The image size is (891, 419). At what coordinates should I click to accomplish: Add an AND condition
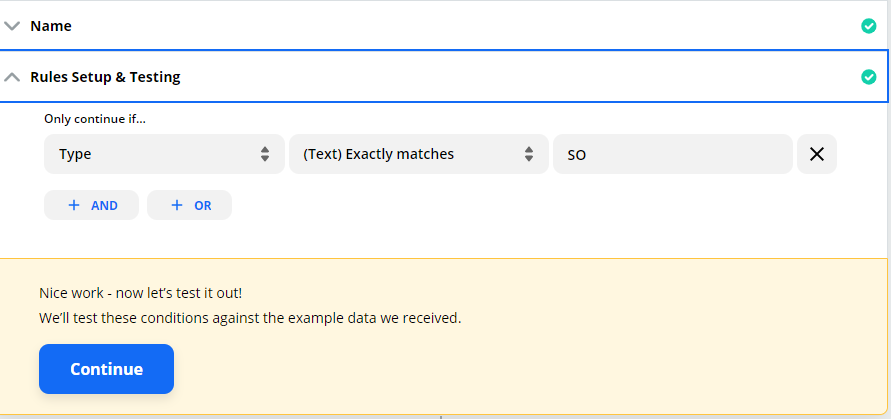pyautogui.click(x=91, y=205)
